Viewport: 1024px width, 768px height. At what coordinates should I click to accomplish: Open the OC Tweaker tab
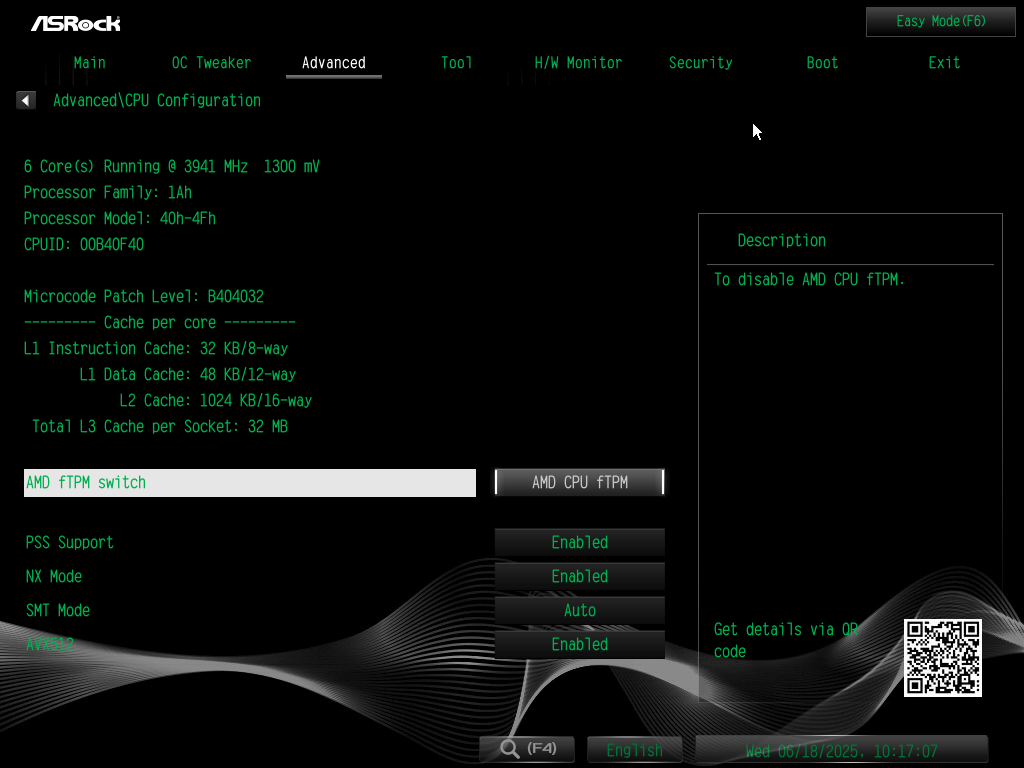coord(211,63)
